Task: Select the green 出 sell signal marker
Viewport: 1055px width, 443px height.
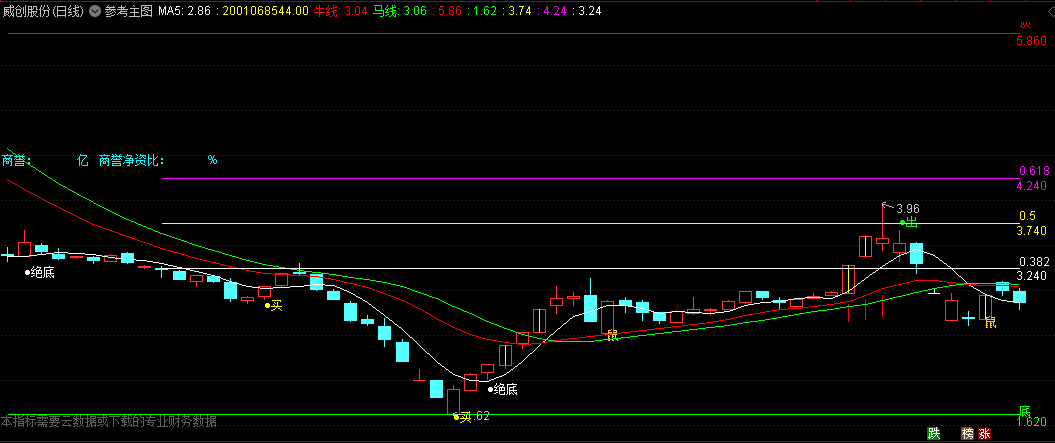Action: 909,222
